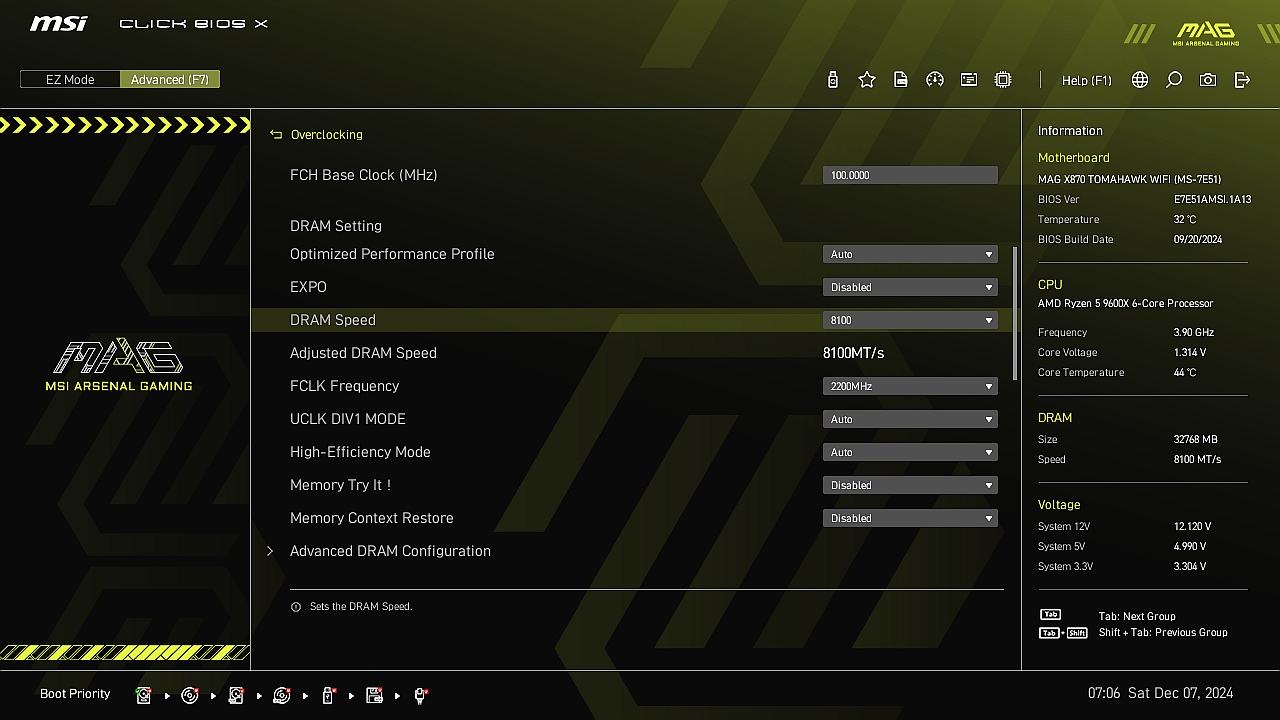The width and height of the screenshot is (1280, 720).
Task: Select Optimized Performance Profile label
Action: [392, 254]
